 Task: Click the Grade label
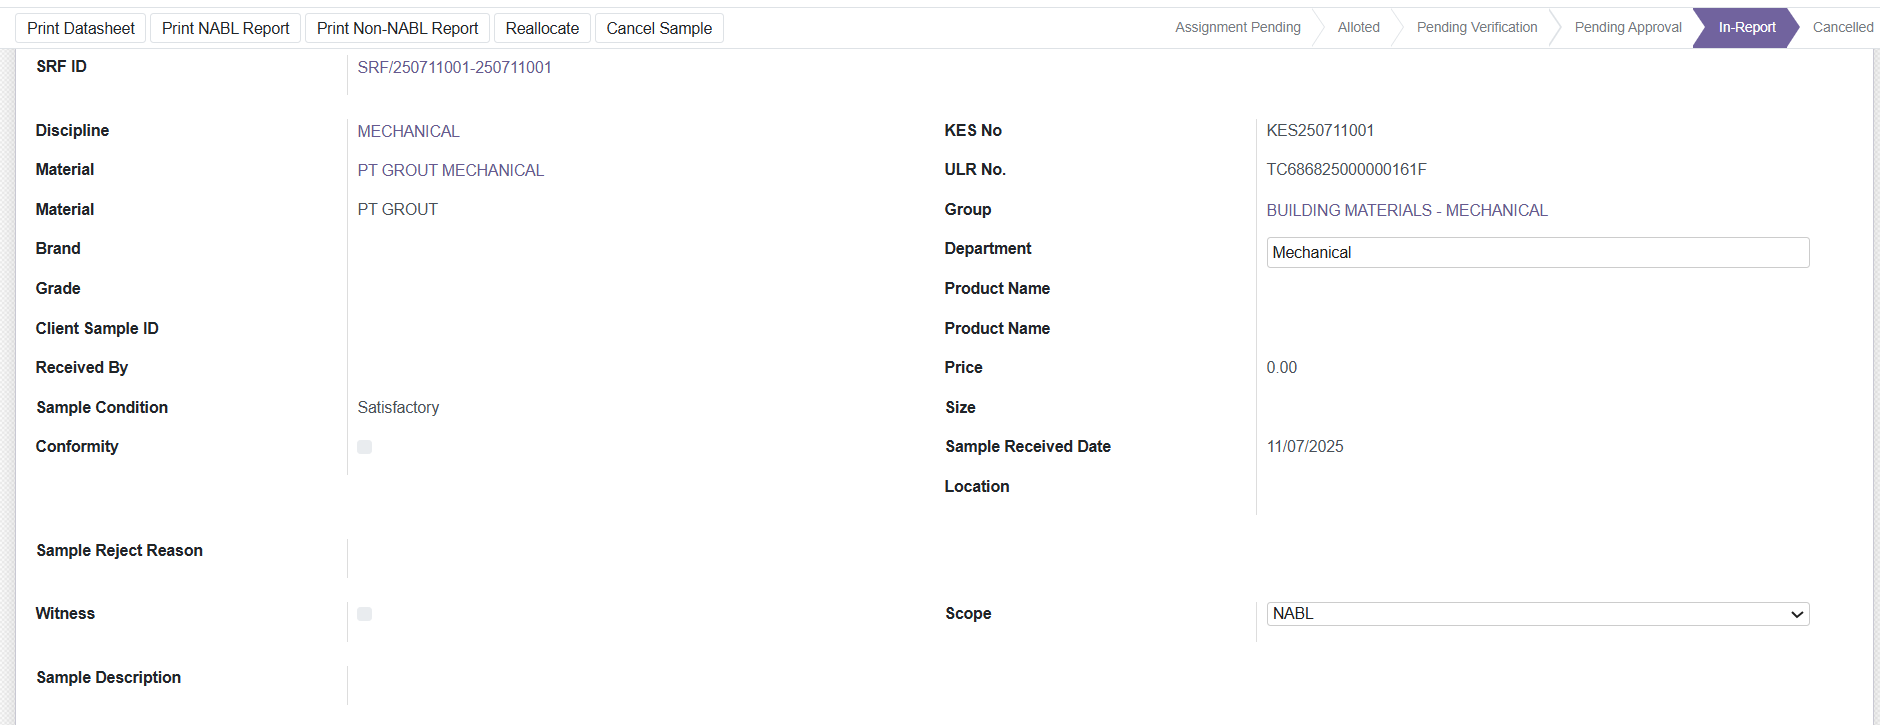click(58, 288)
